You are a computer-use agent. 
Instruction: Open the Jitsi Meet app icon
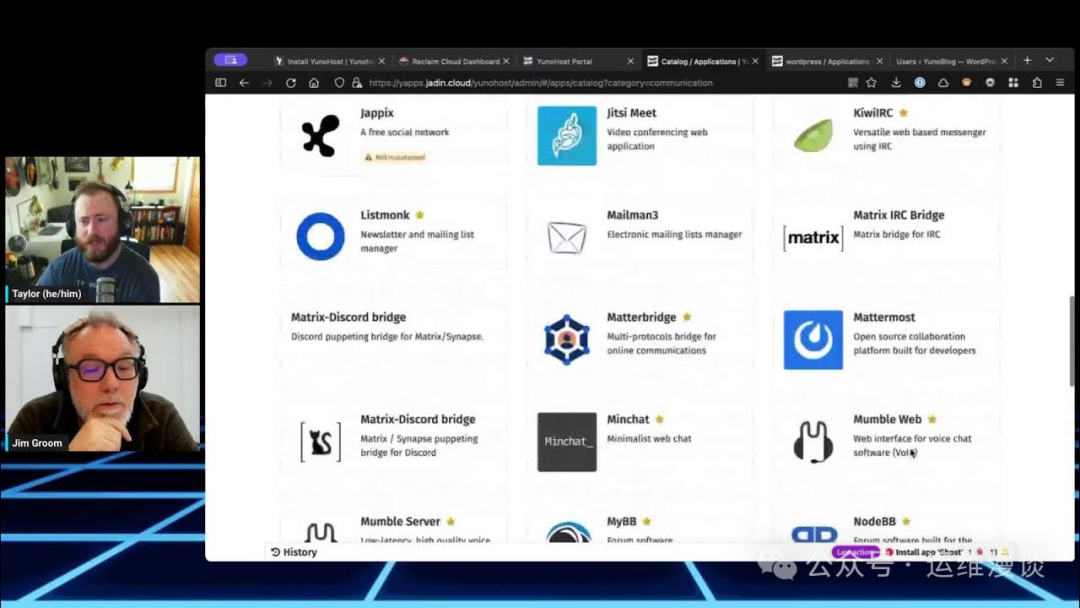tap(567, 136)
